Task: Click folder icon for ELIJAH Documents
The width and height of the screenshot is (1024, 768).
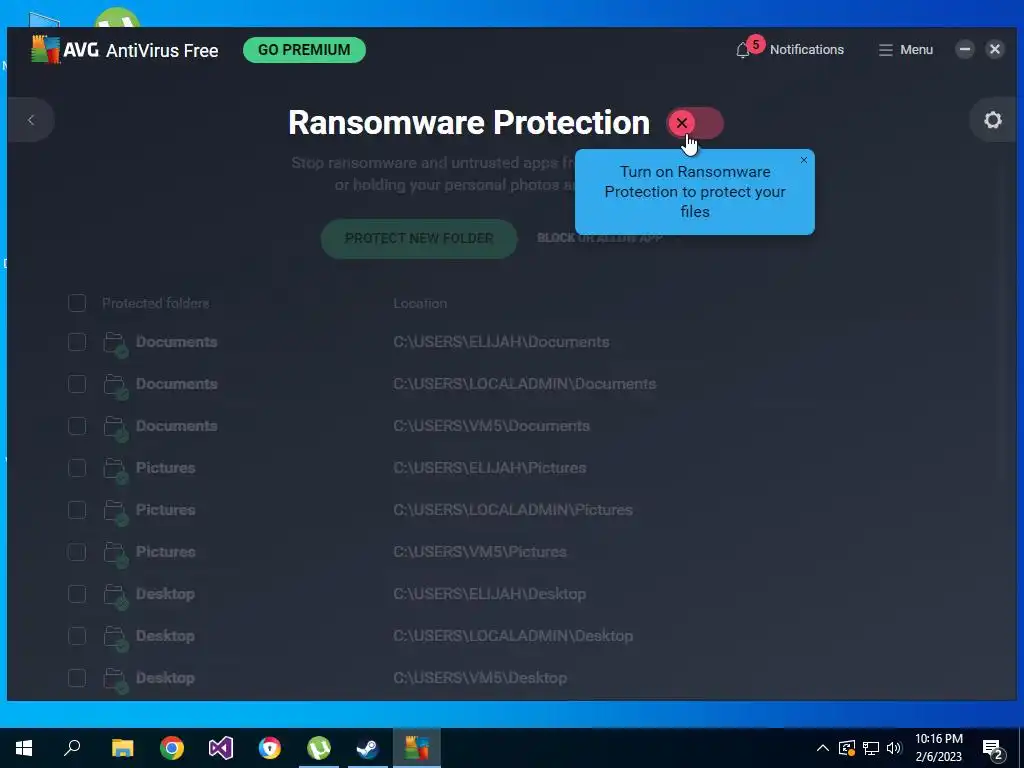Action: pos(116,344)
